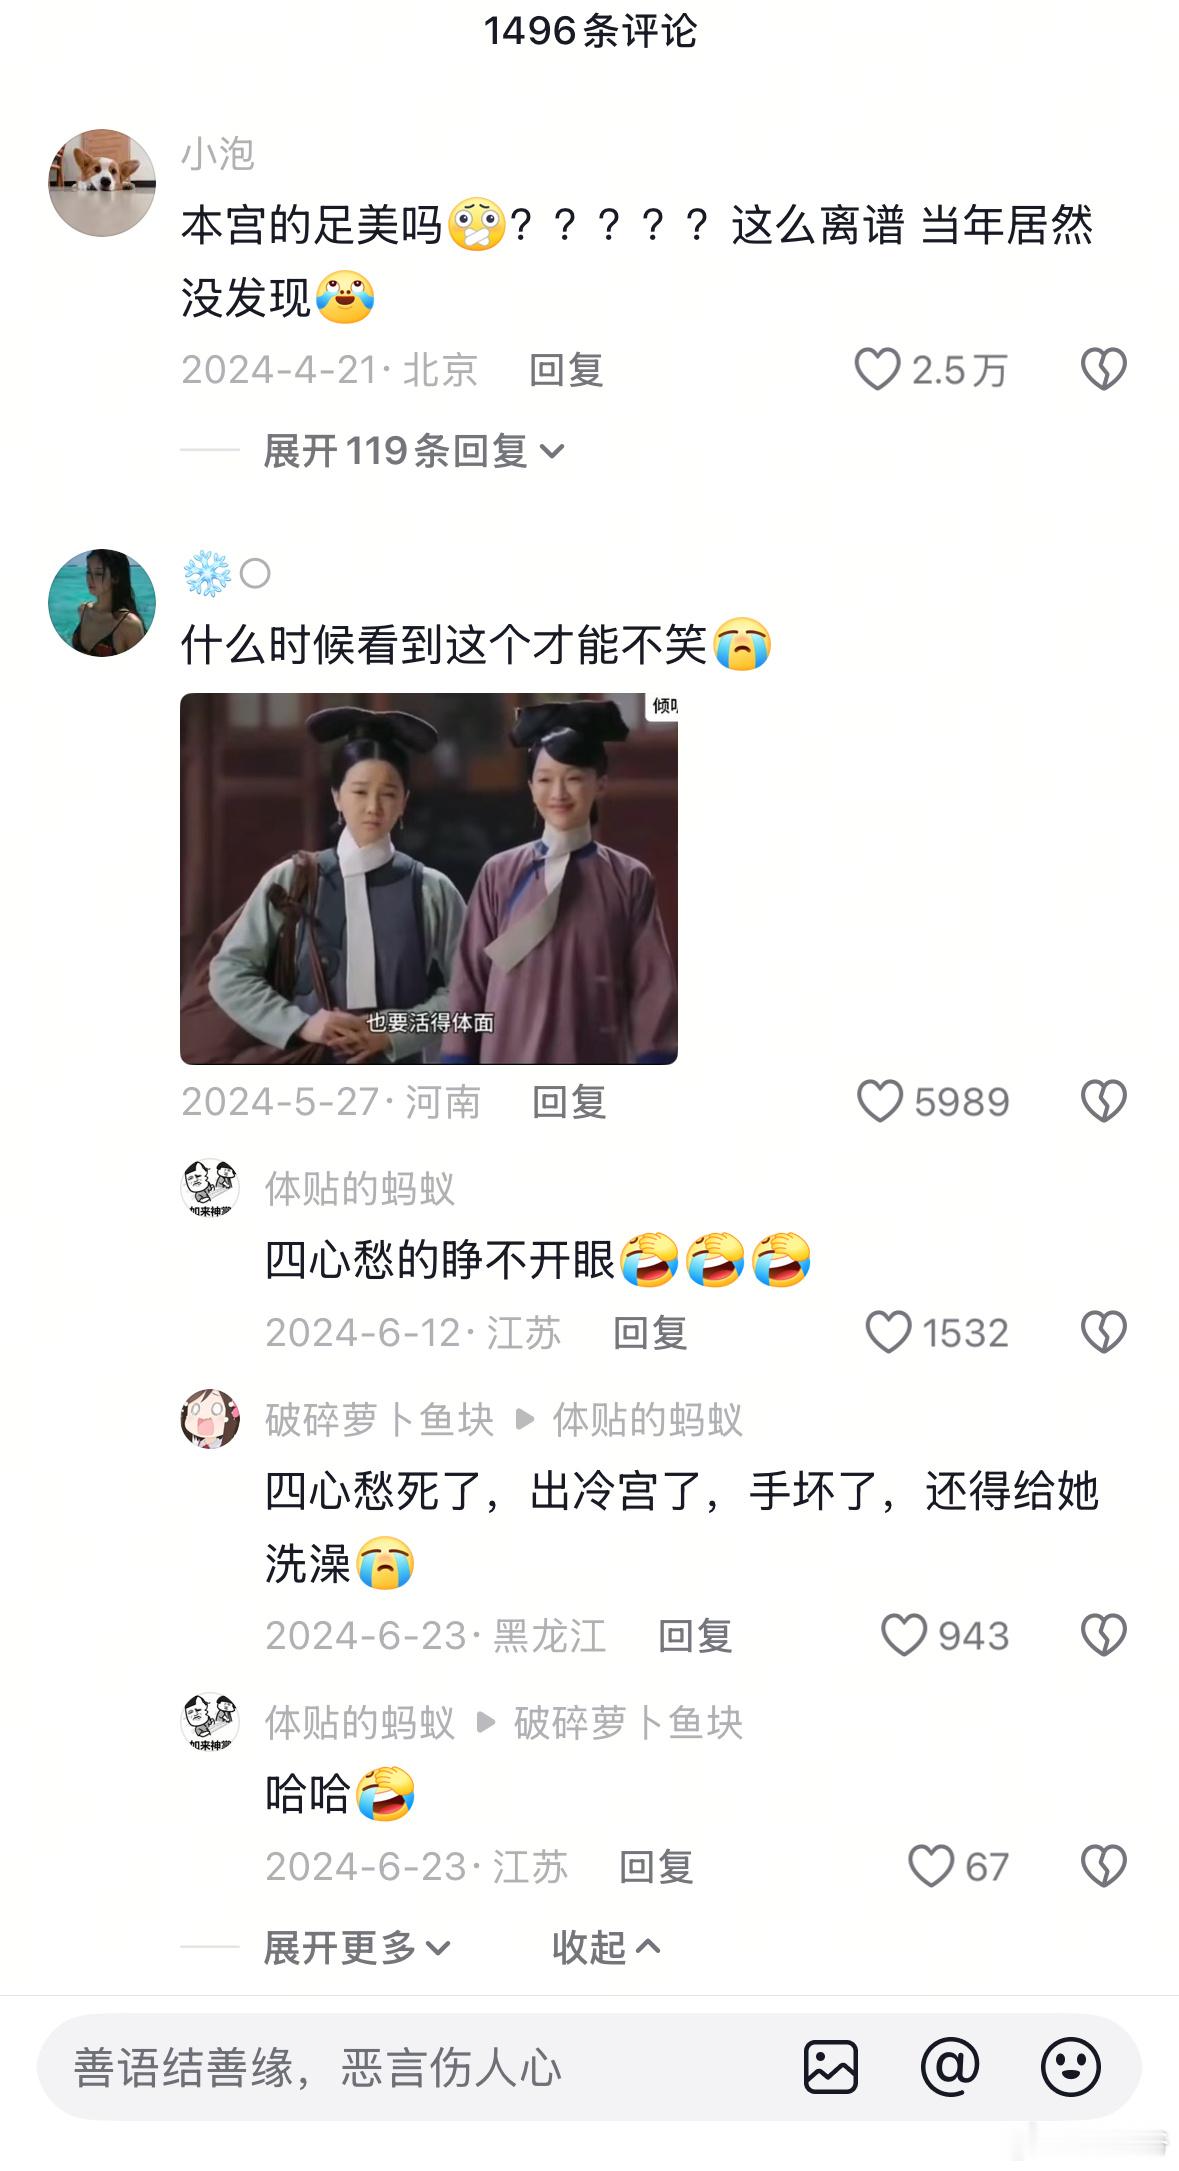
Task: Reply to 体贴的蚂蚁's 江苏 6-12 comment
Action: click(650, 1333)
